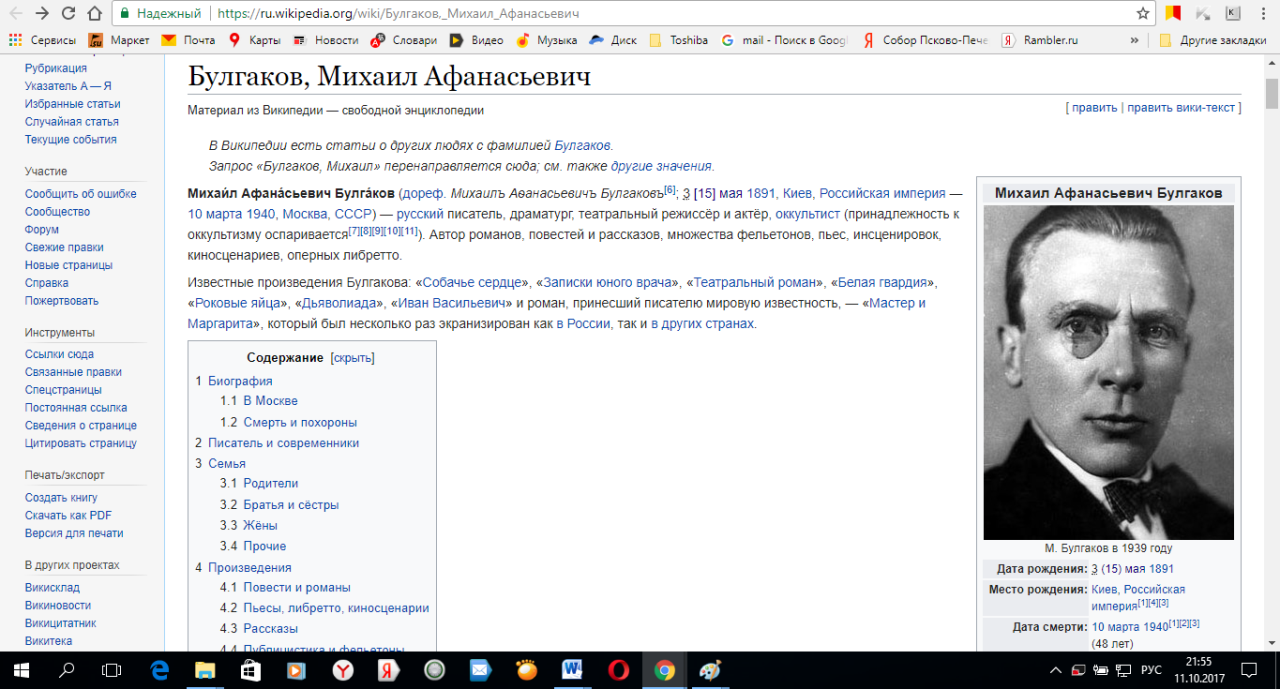Image resolution: width=1280 pixels, height=689 pixels.
Task: Jump to Повести и романы section
Action: pos(297,588)
